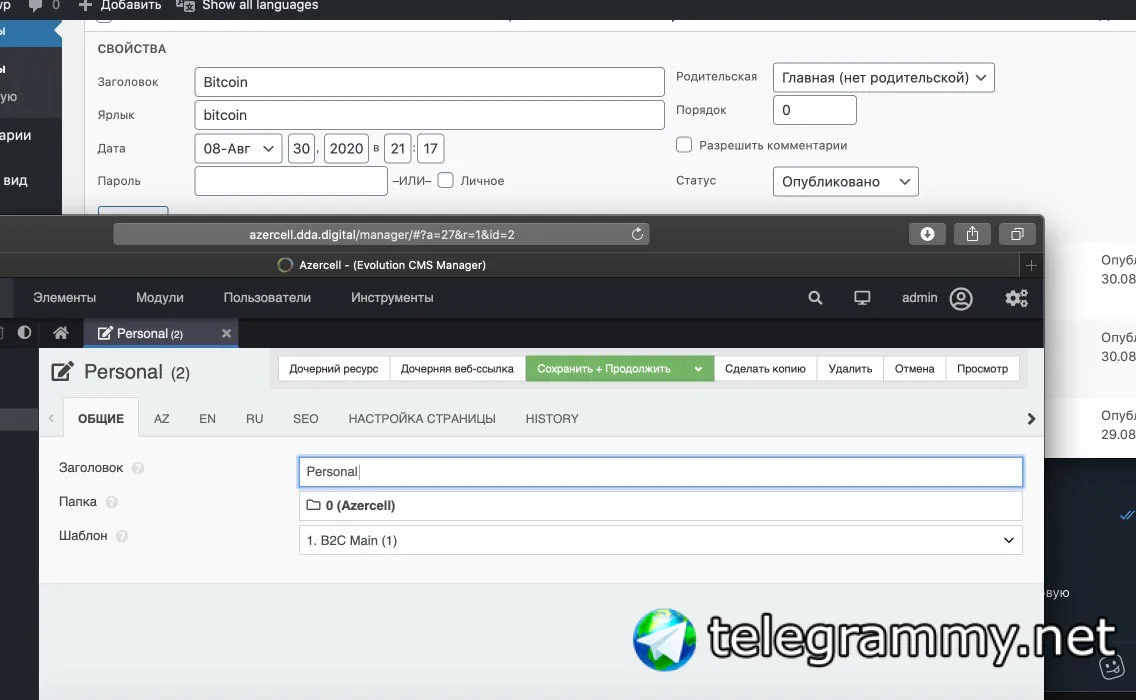Screen dimensions: 1136x700
Task: Toggle the dark mode half-circle icon
Action: click(x=25, y=332)
